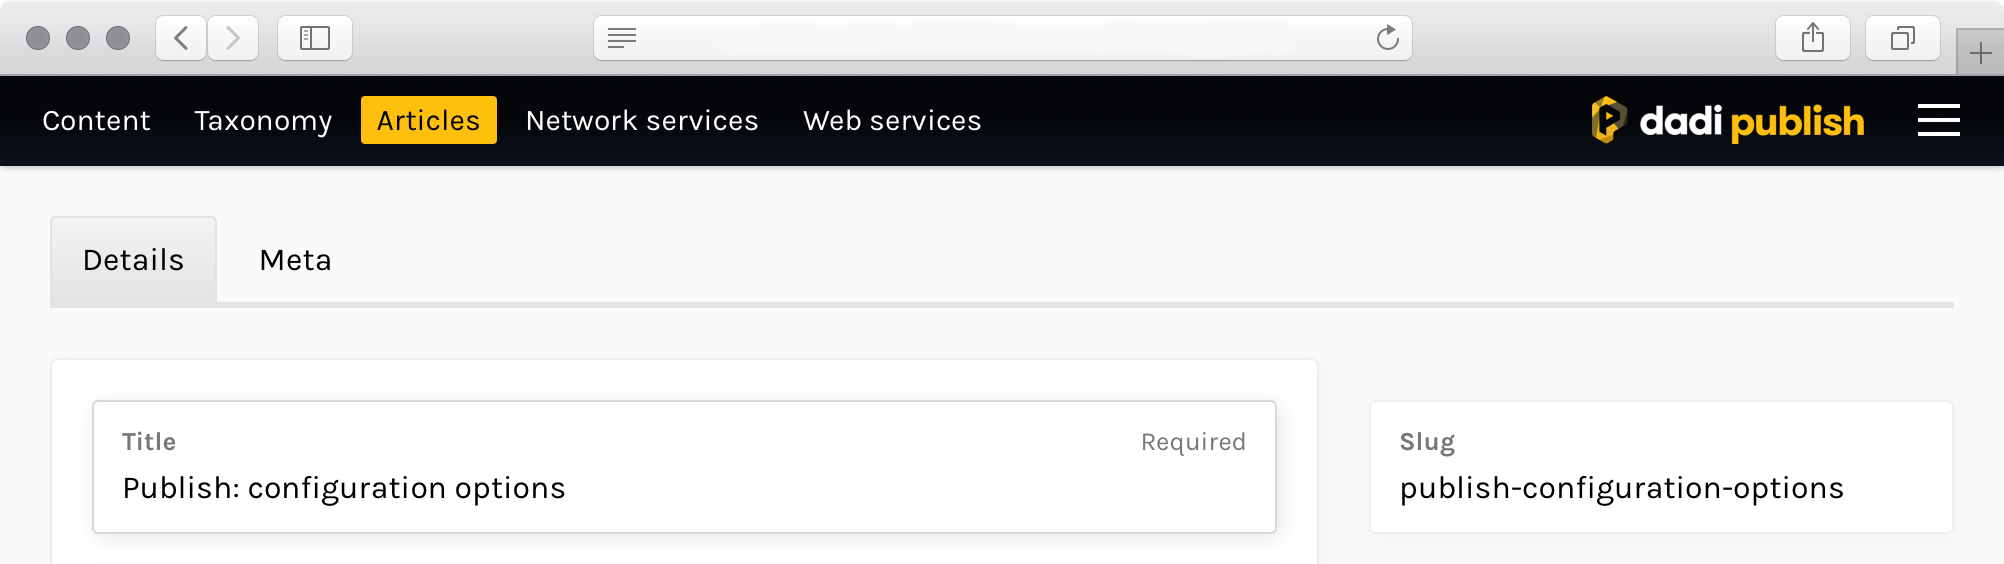Reload the page with refresh icon
Screen dimensions: 2004x564
(x=1387, y=38)
